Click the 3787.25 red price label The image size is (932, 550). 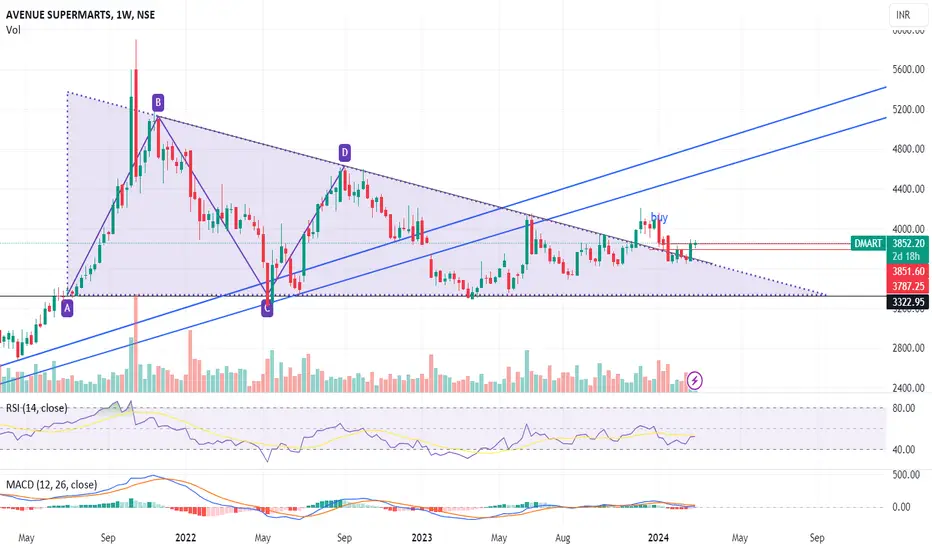pos(908,286)
